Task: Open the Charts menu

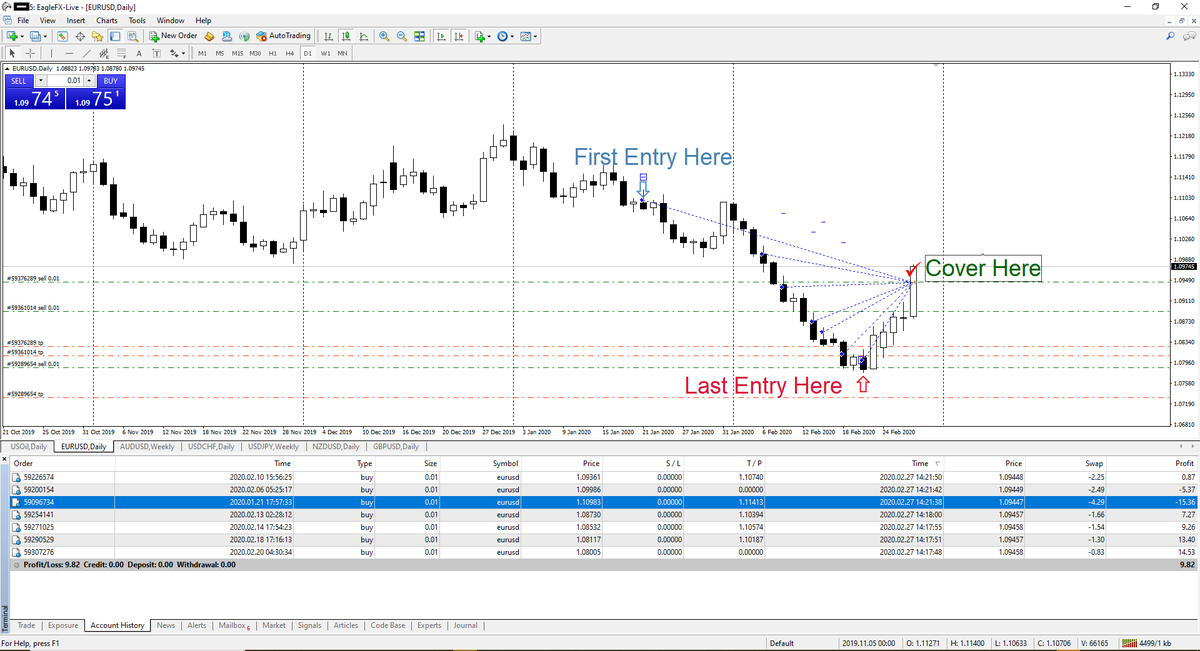Action: (107, 20)
